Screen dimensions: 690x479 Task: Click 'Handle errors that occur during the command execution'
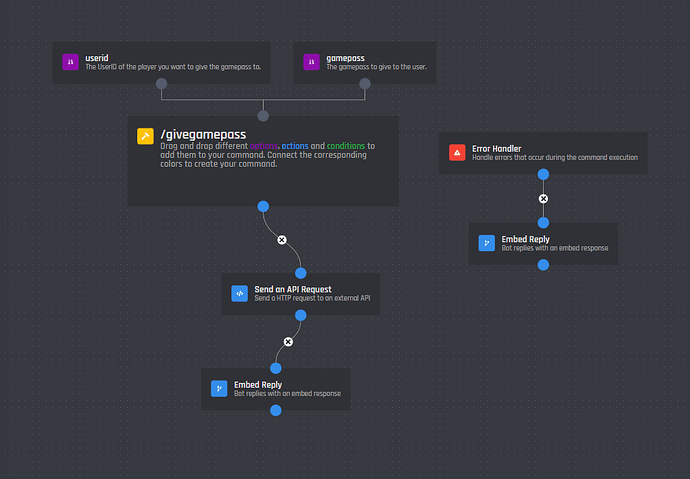click(x=555, y=157)
